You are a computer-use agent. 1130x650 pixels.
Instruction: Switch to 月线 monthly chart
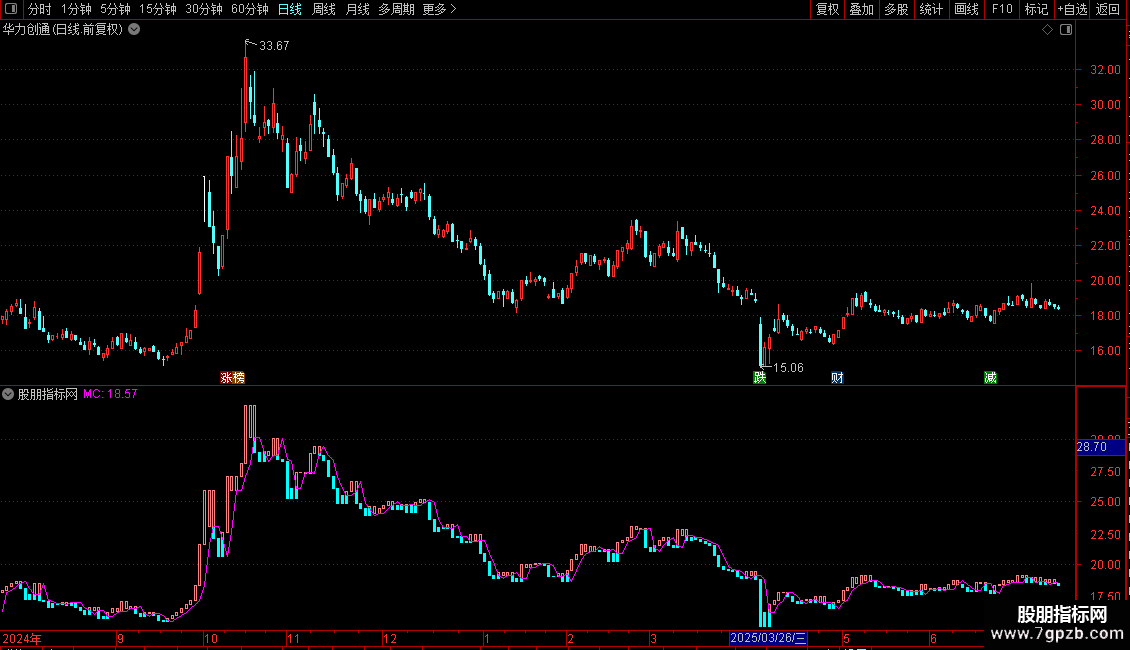point(357,9)
